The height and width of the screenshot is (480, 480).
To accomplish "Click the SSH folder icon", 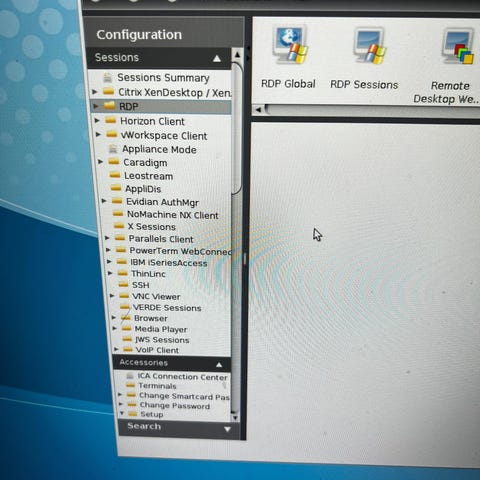I will point(123,284).
